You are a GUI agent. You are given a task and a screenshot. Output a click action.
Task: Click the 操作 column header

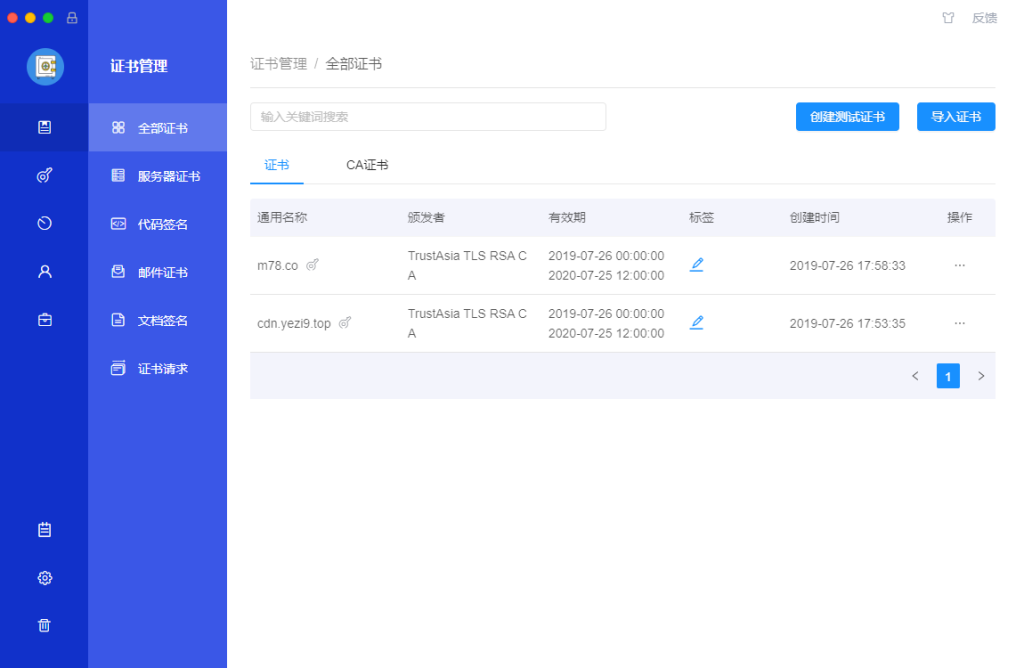(x=959, y=217)
